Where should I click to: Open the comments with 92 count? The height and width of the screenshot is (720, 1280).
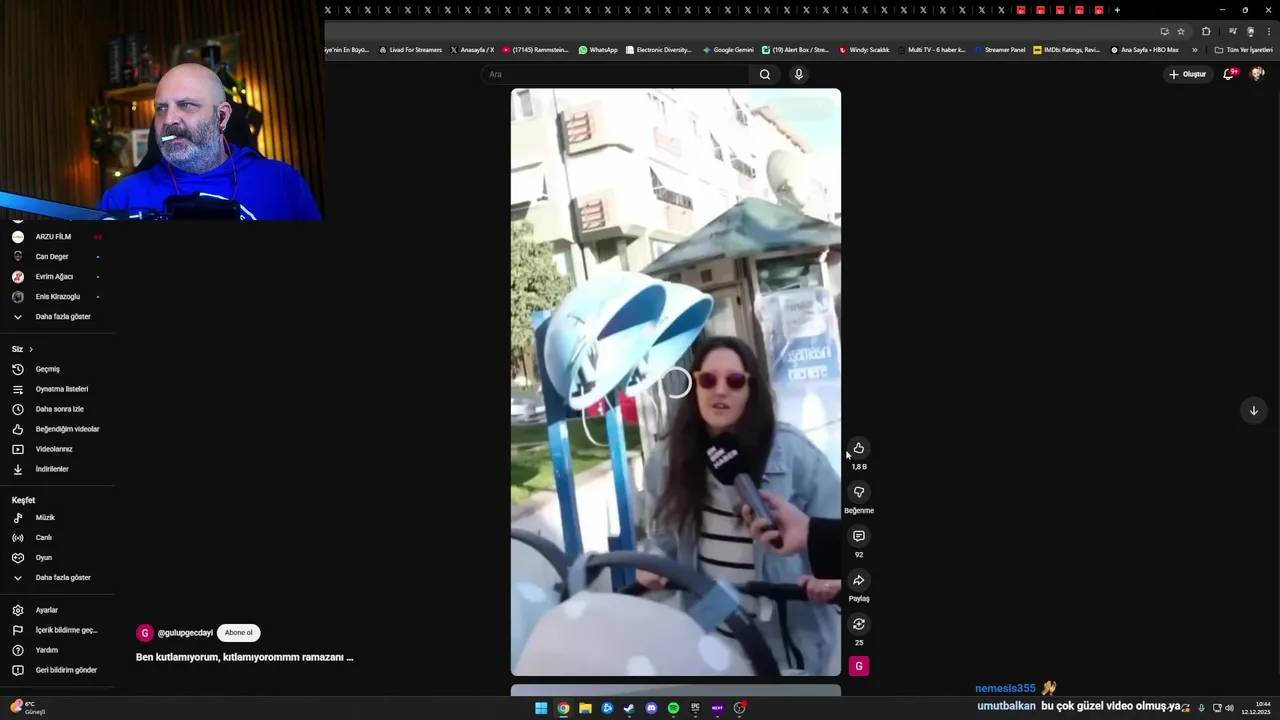point(858,536)
